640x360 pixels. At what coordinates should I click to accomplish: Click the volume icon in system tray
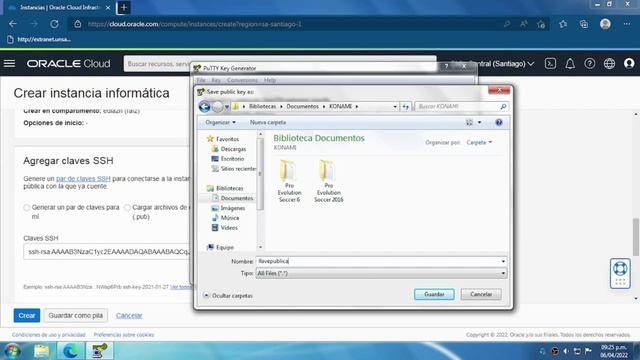point(566,351)
